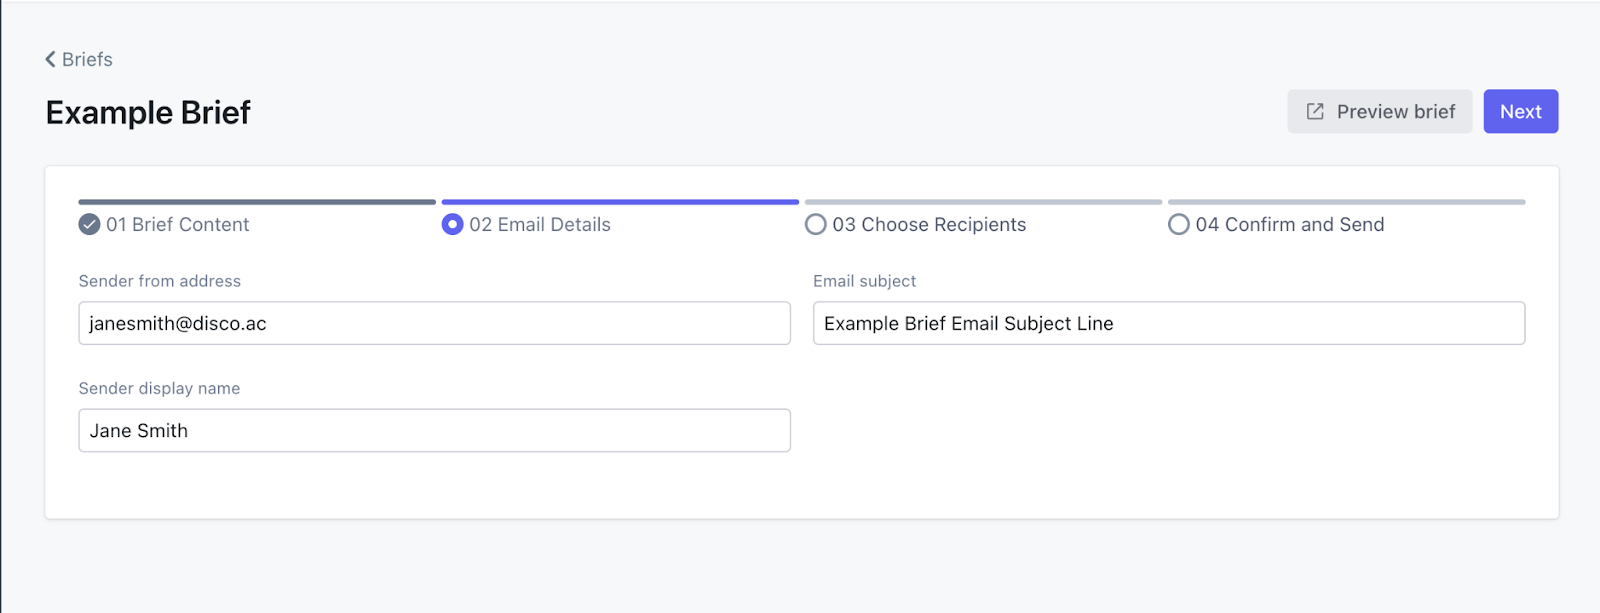Select the 03 Choose Recipients radio circle
The image size is (1600, 613).
point(816,224)
